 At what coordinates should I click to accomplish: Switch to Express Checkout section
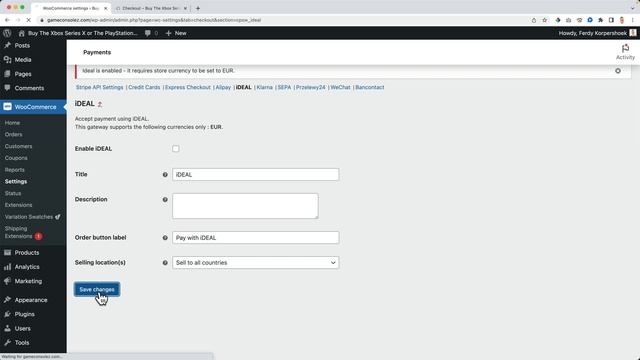click(188, 87)
